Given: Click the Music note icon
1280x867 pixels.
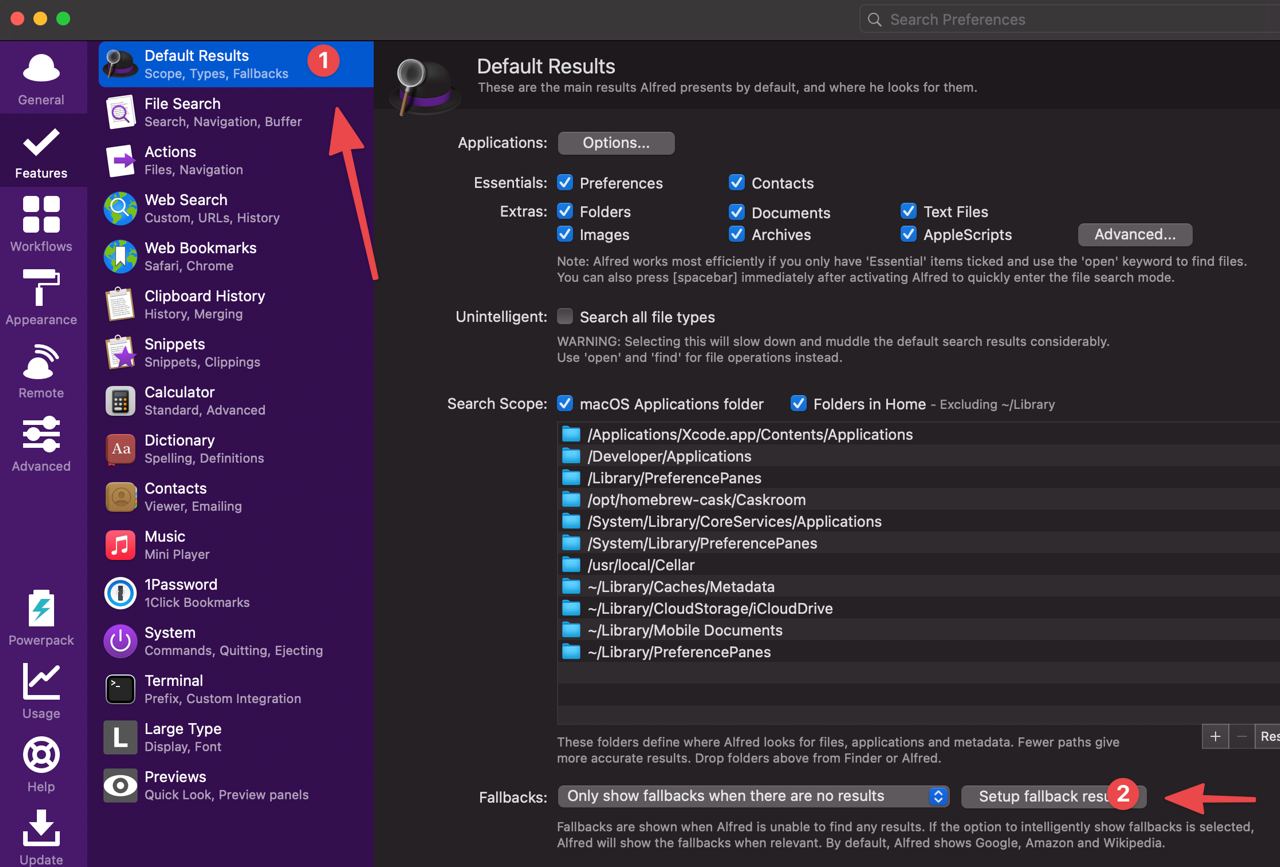Looking at the screenshot, I should tap(121, 544).
